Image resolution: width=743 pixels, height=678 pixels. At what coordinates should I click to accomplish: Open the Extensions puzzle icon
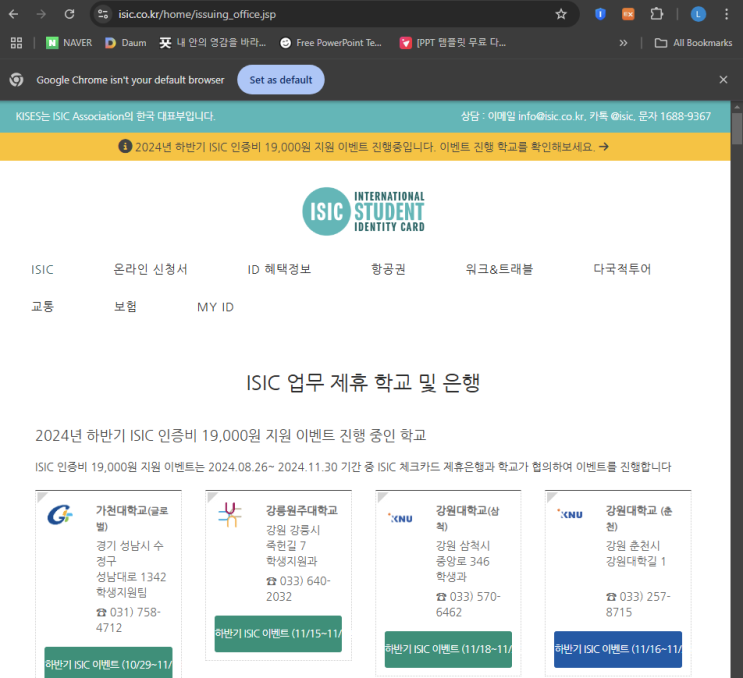[x=657, y=14]
